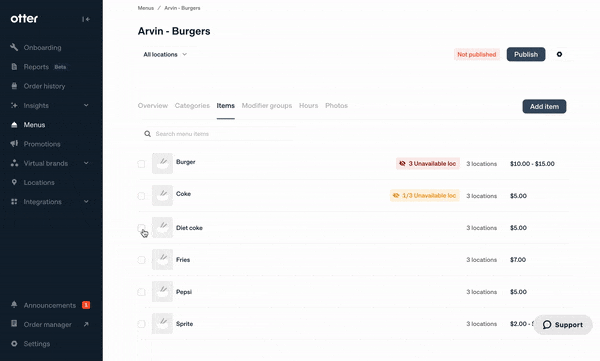Click the Virtual brands icon
Screen dimensions: 600x361
(x=14, y=163)
